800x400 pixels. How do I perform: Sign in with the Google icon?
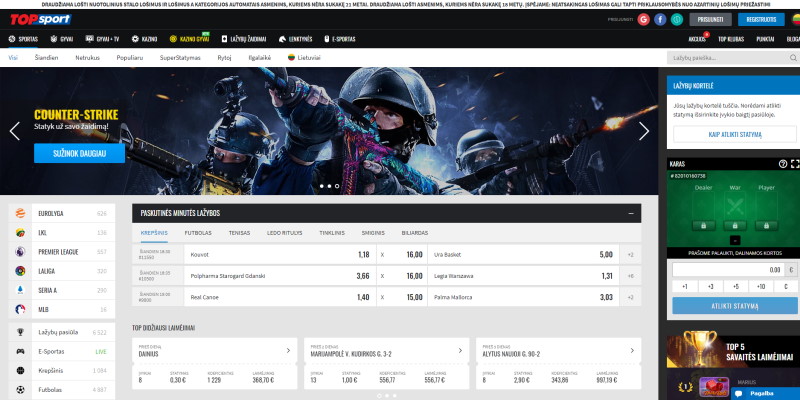point(644,19)
